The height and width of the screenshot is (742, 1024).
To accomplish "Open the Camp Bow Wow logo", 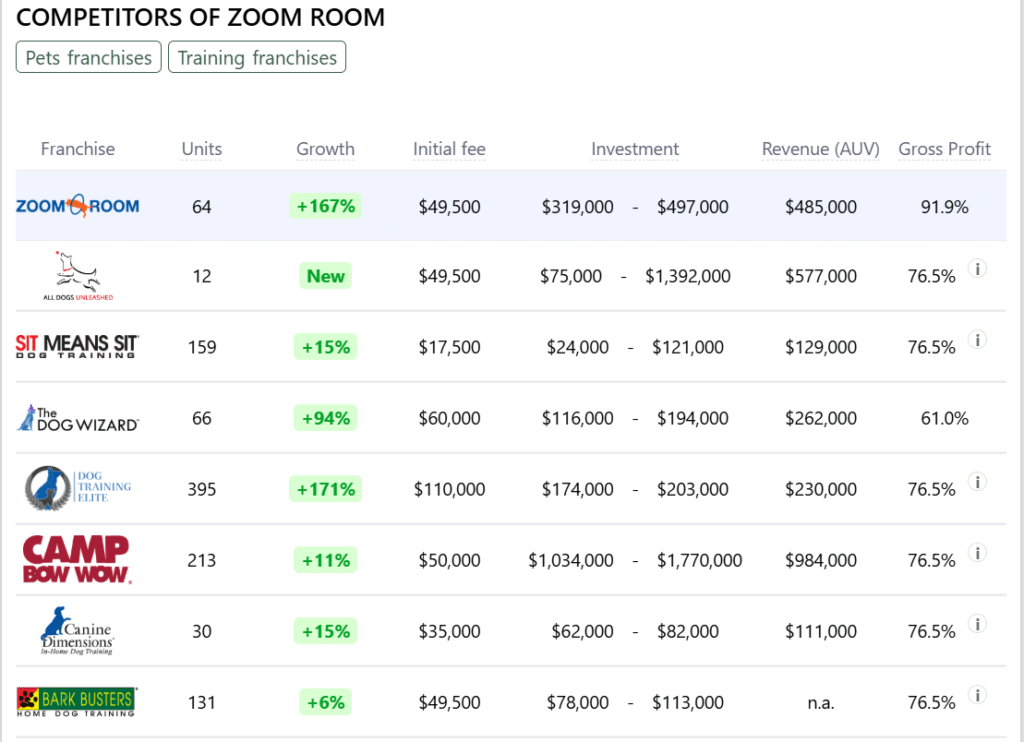I will 78,559.
